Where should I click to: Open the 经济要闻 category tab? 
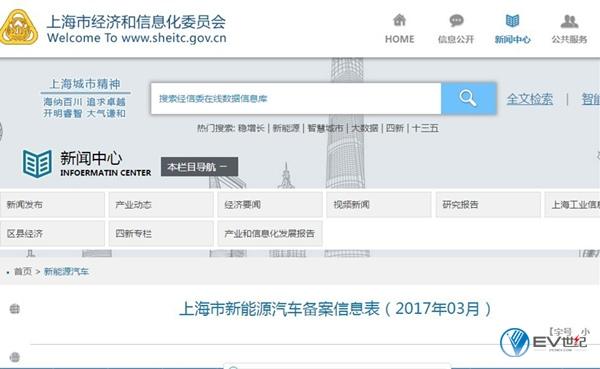tap(270, 204)
